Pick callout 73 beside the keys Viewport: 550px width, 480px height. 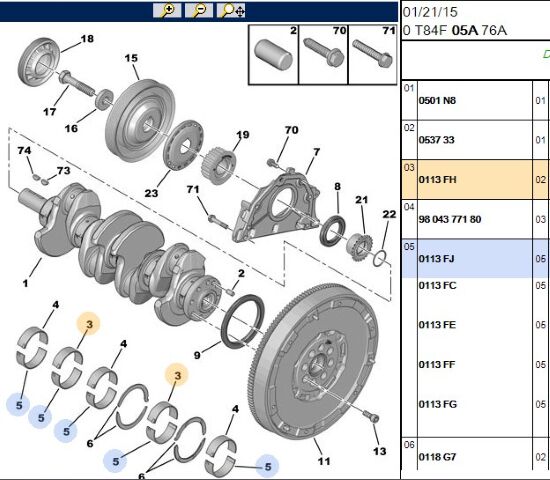[x=63, y=171]
